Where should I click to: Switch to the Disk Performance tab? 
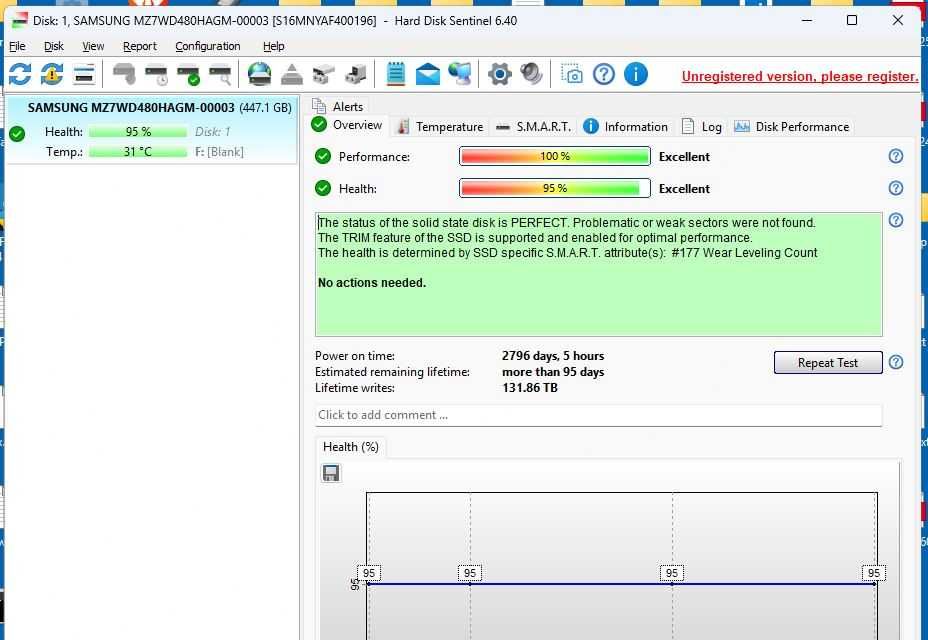(792, 127)
